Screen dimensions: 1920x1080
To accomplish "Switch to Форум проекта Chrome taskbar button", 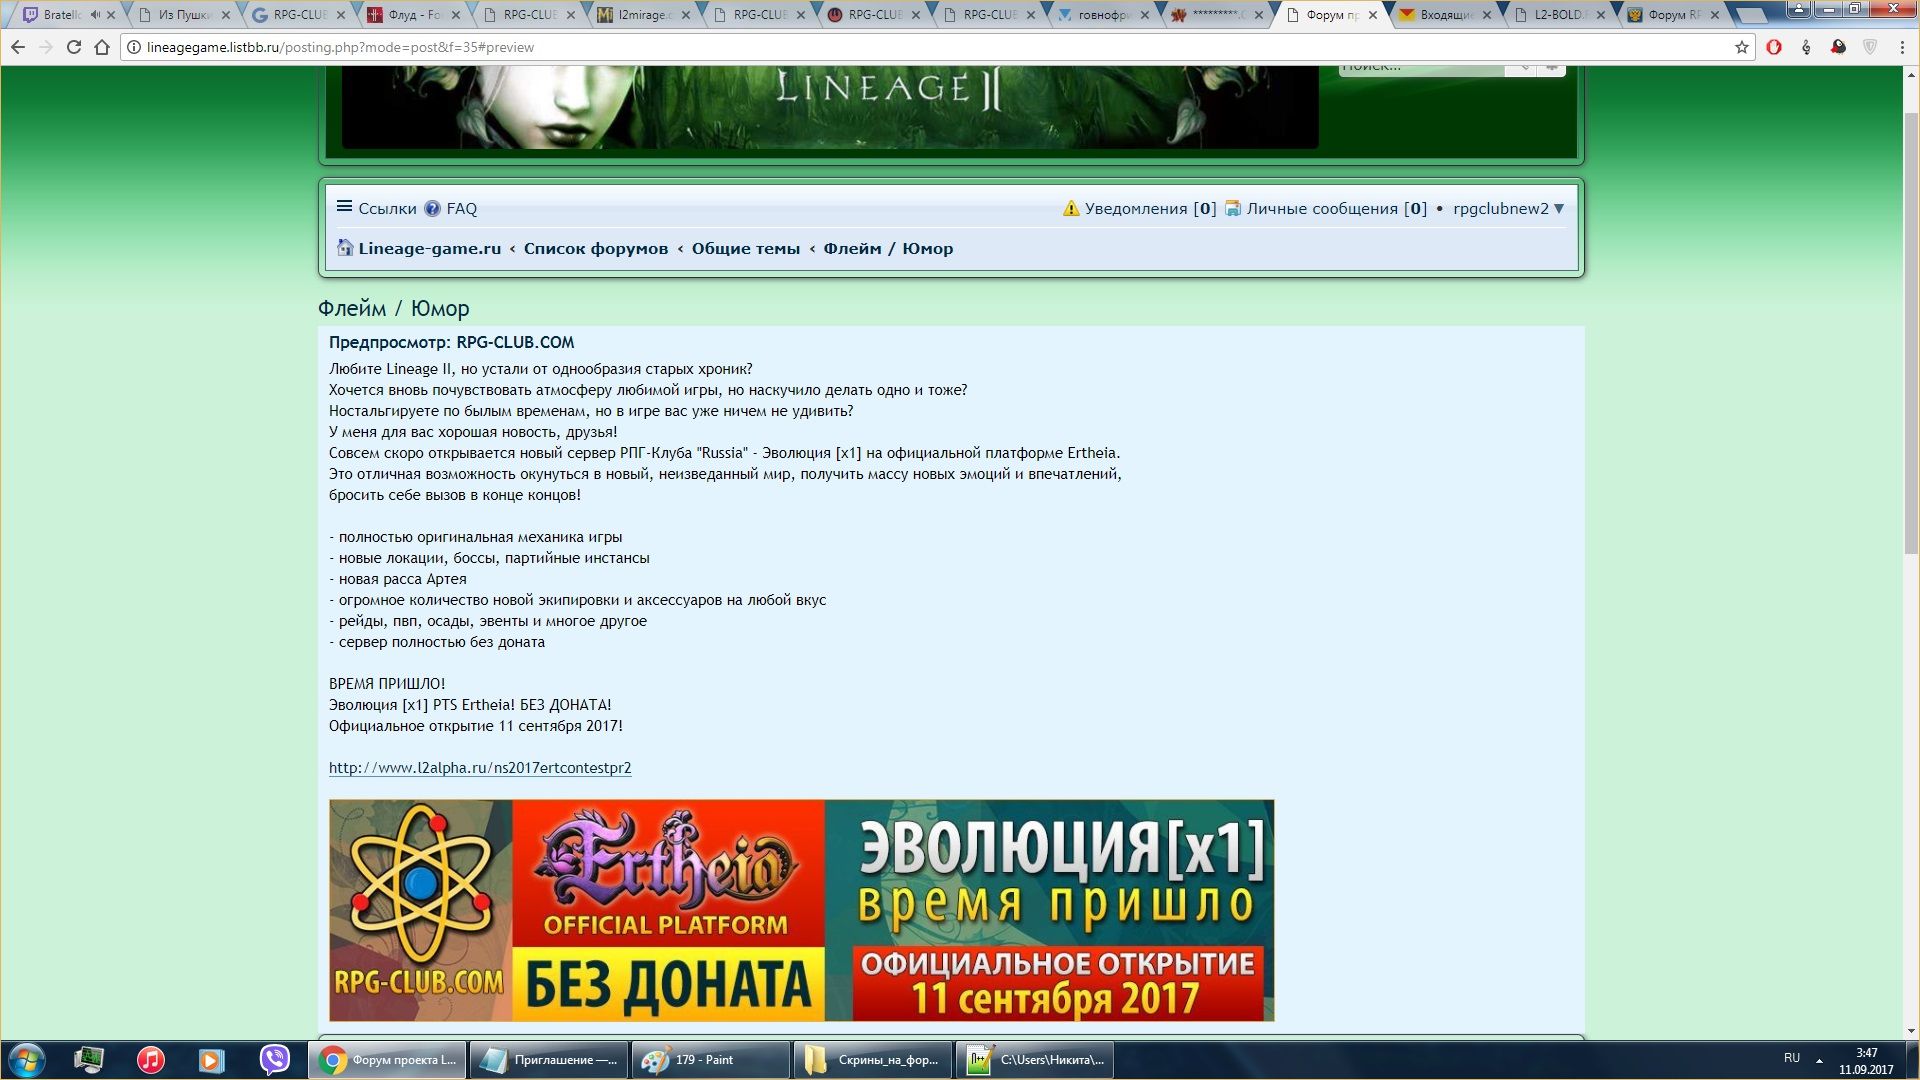I will coord(387,1060).
